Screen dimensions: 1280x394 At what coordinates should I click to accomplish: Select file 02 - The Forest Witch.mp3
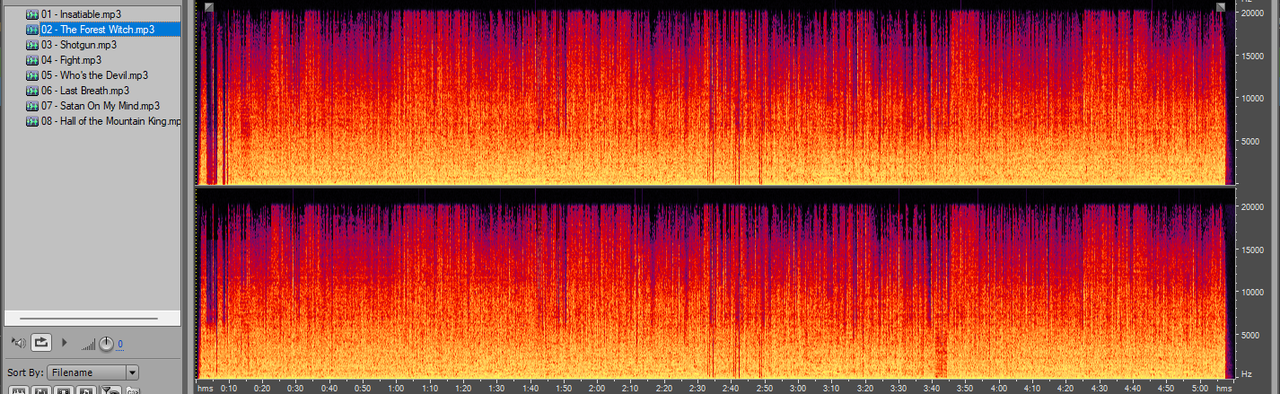click(98, 30)
